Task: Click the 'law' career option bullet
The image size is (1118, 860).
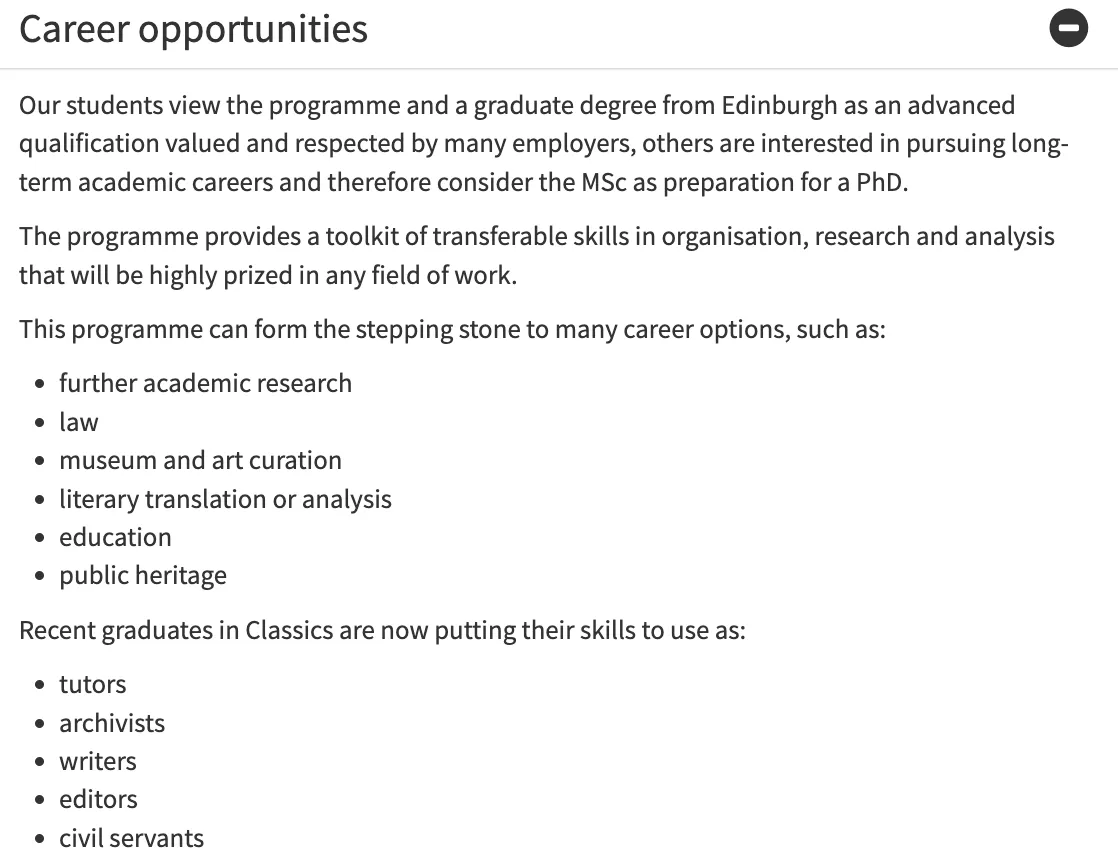Action: (x=79, y=422)
